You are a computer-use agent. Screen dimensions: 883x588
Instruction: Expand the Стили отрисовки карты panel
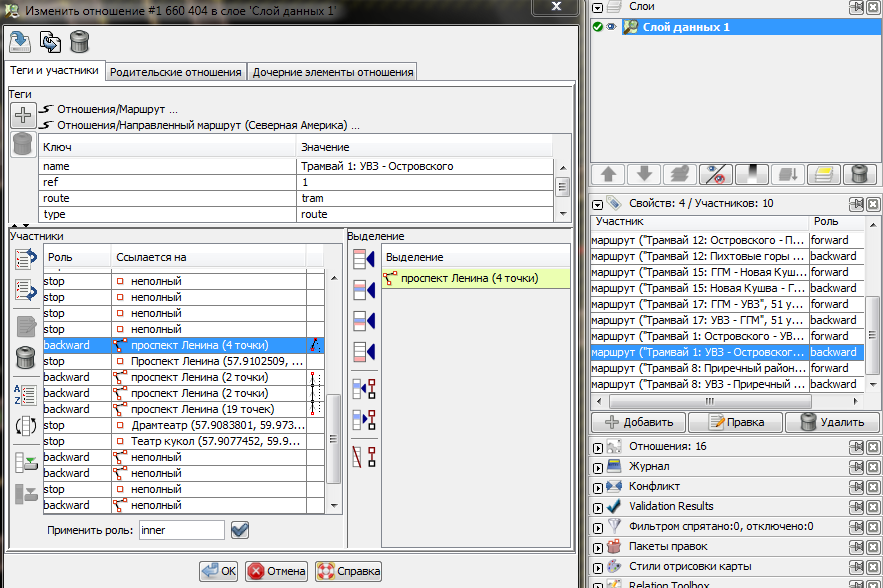(597, 568)
